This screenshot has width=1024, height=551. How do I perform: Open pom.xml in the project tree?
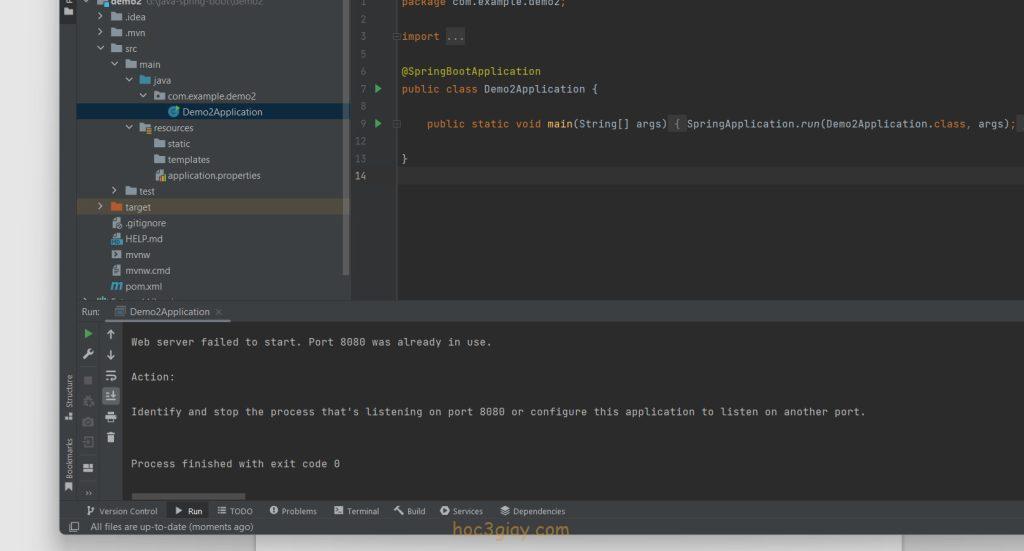point(143,286)
